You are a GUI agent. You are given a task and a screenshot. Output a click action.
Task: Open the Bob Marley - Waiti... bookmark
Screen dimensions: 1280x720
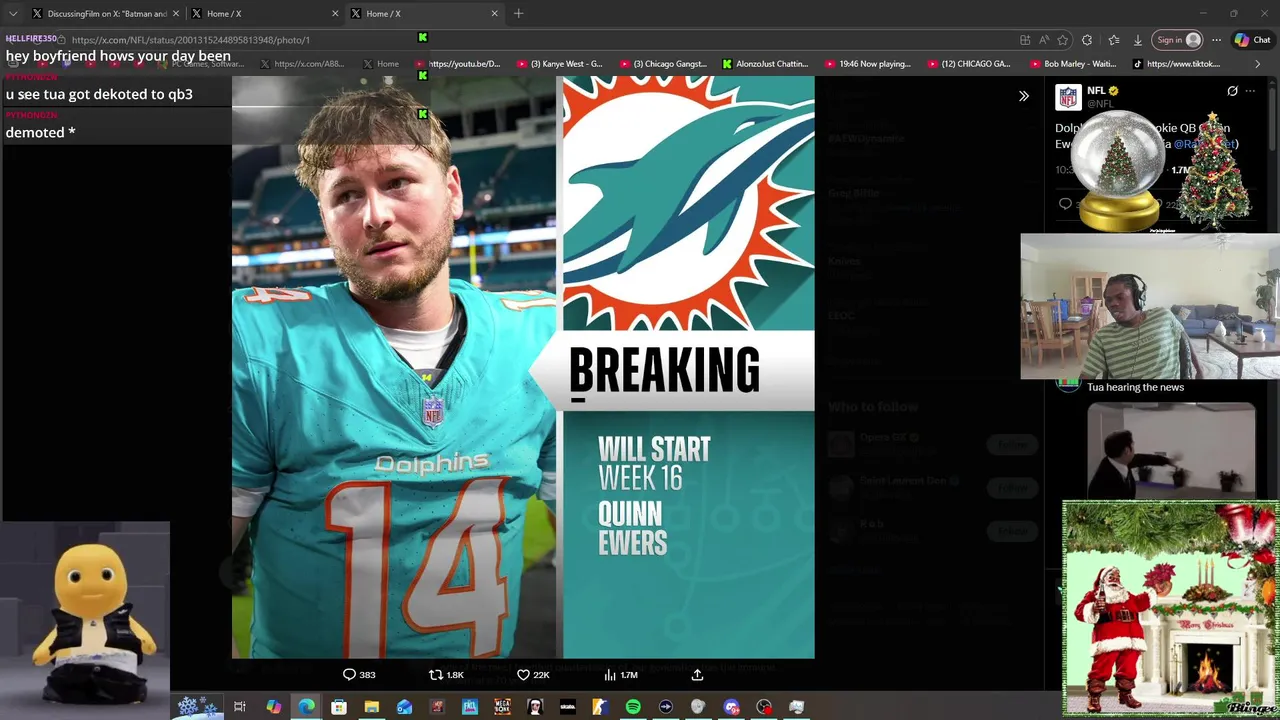click(1073, 64)
